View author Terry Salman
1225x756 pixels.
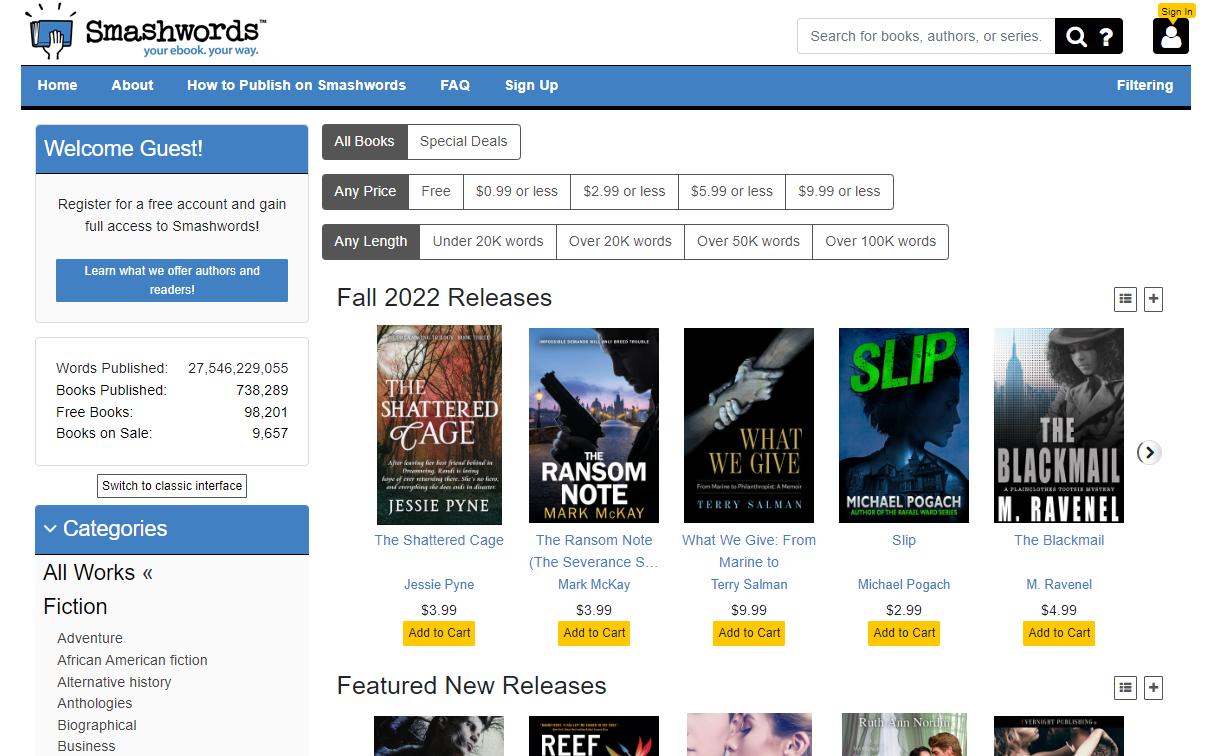749,585
